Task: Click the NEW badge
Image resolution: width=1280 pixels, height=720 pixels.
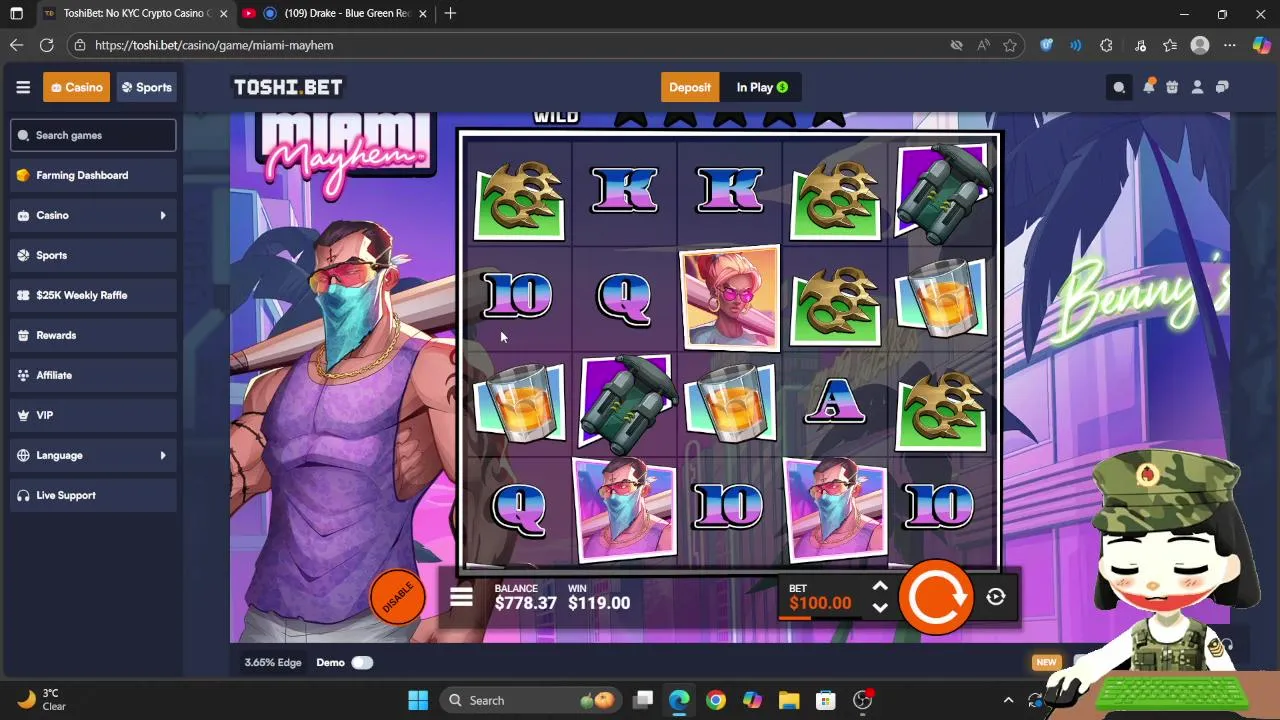Action: [1046, 662]
